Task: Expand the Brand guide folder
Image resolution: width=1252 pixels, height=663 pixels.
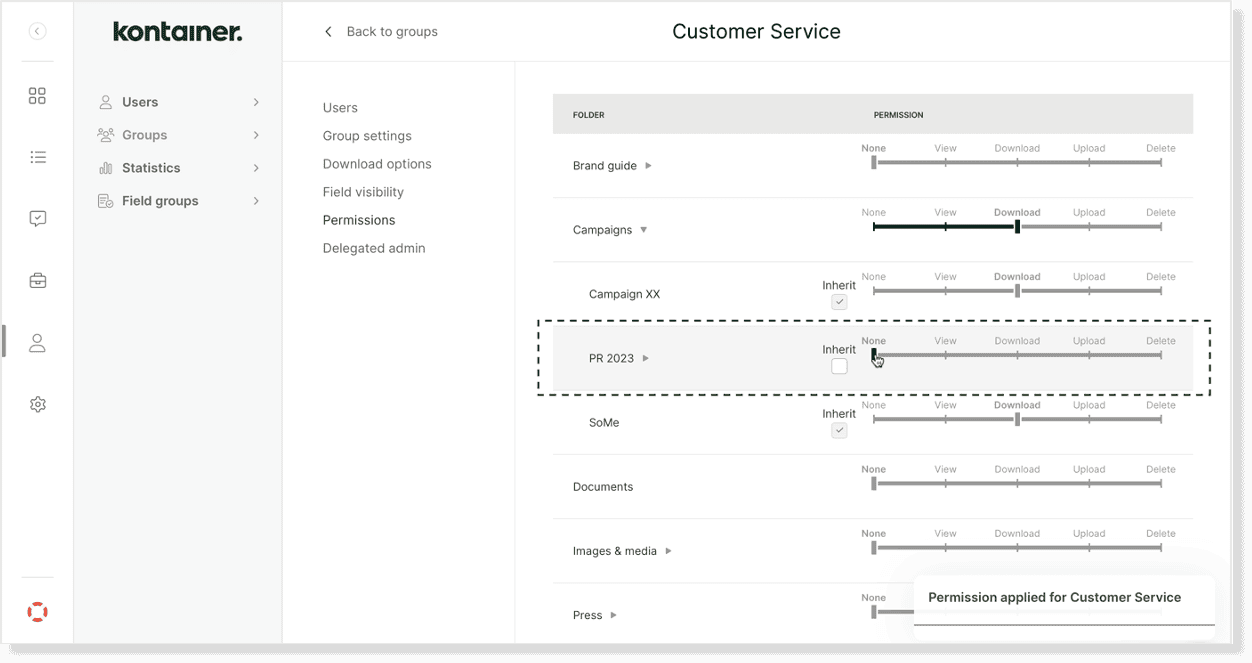Action: pos(648,166)
